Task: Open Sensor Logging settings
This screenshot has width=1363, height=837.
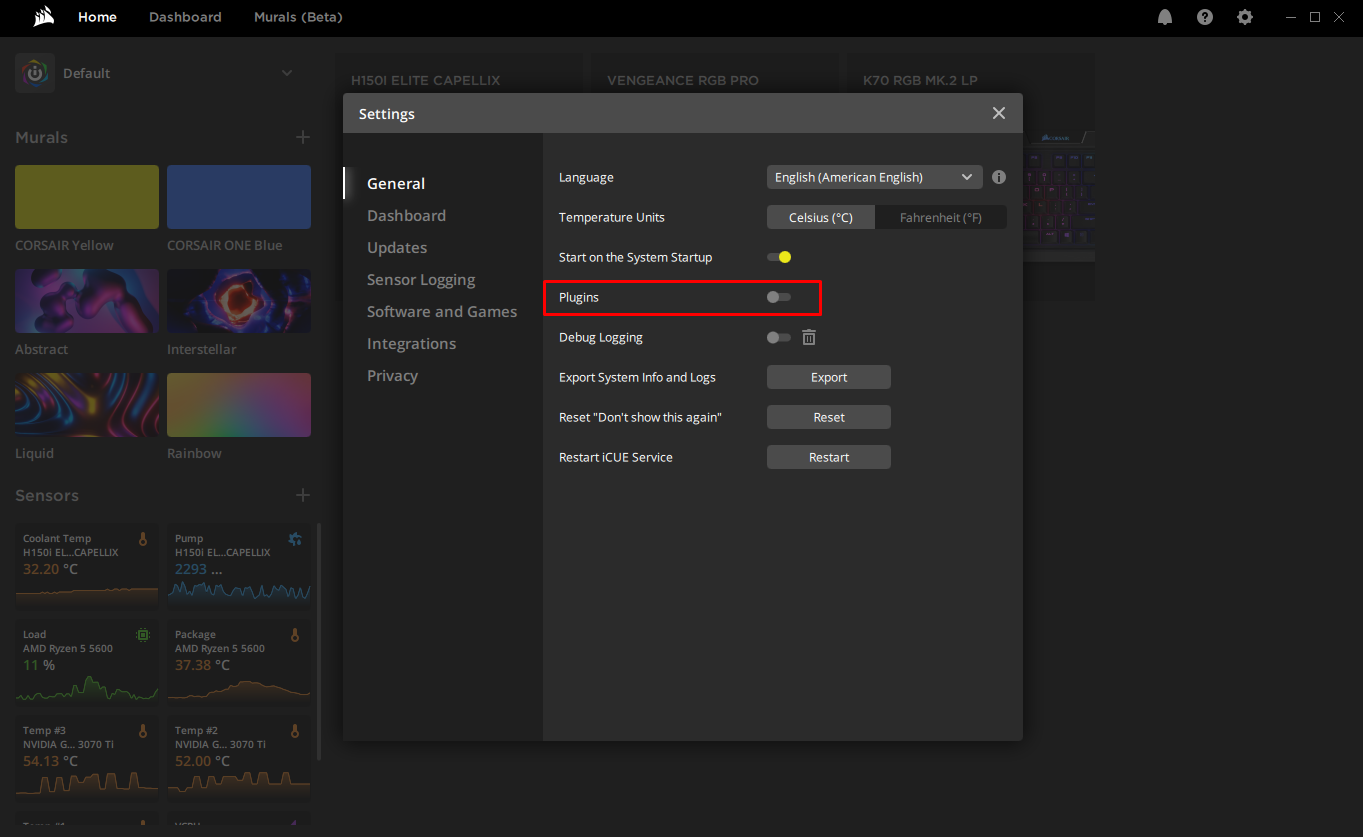Action: pyautogui.click(x=421, y=279)
